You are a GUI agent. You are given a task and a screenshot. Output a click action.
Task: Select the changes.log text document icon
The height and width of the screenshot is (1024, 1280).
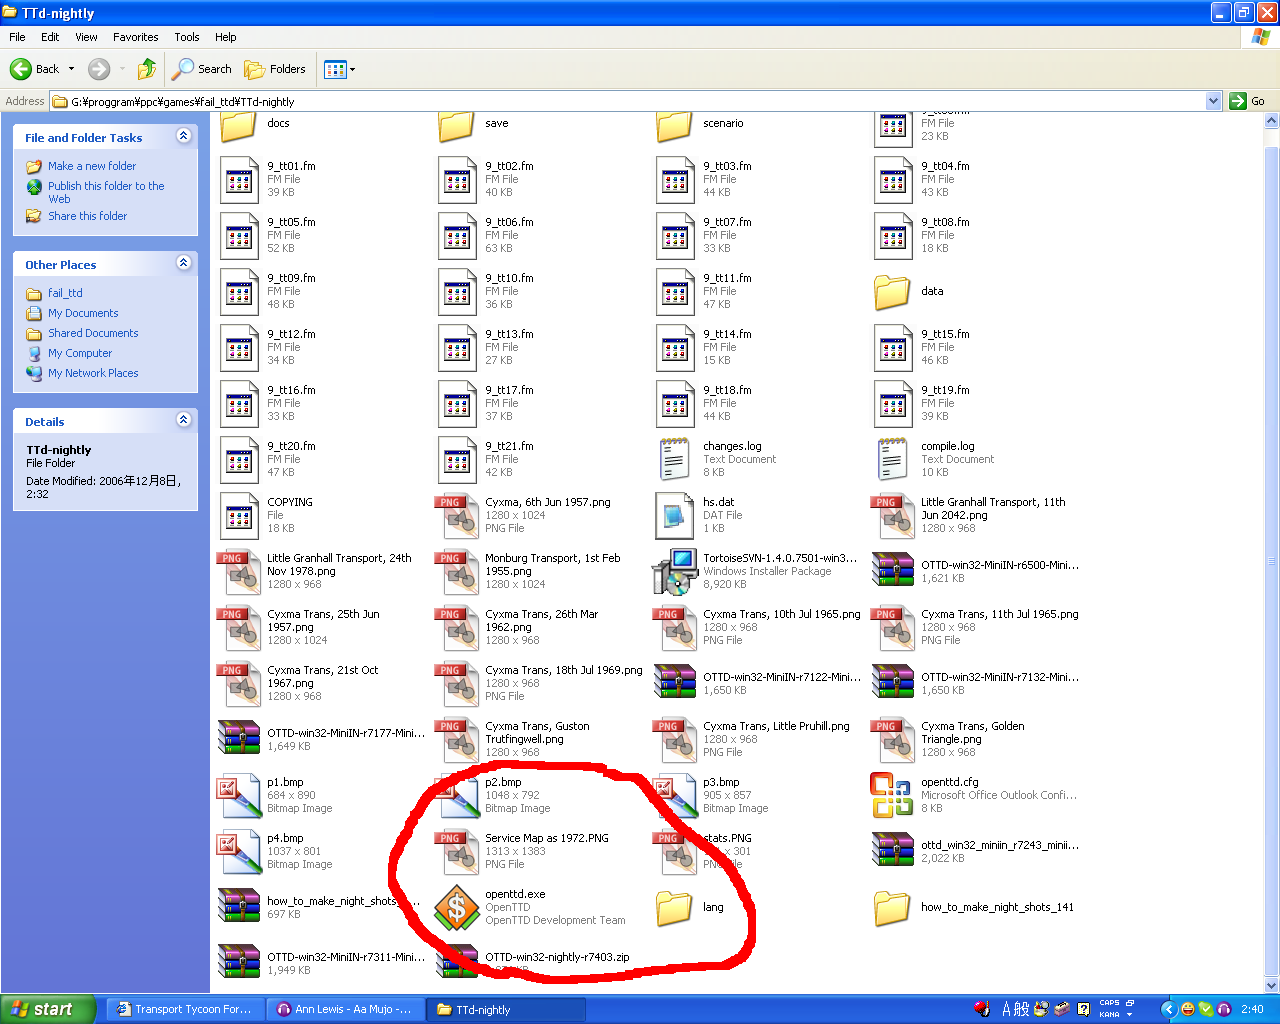tap(676, 460)
